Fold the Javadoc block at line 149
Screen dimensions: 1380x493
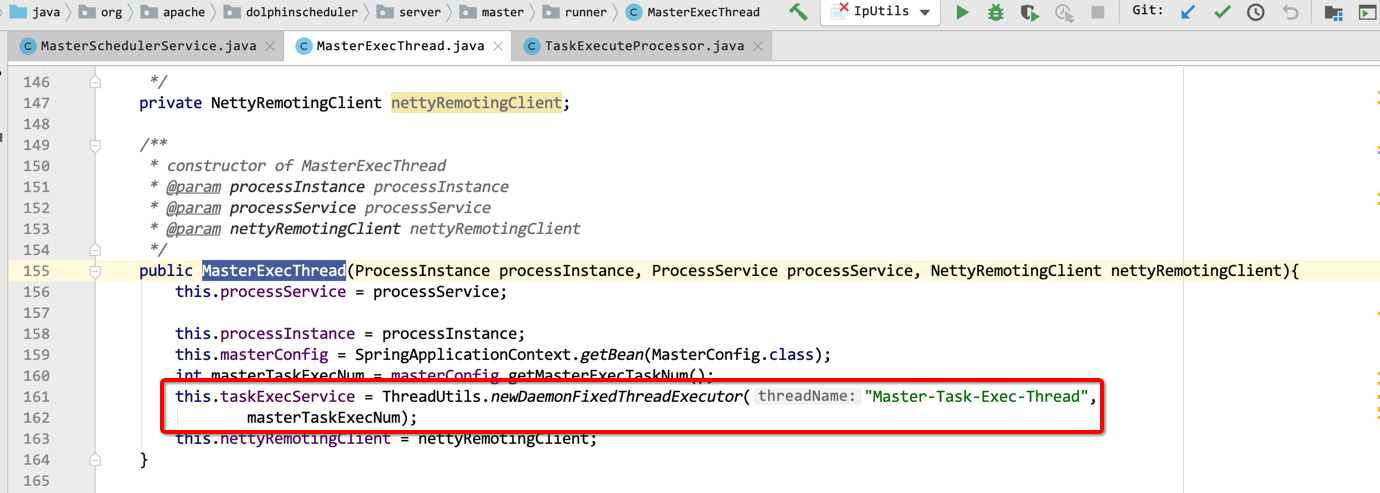pos(95,145)
